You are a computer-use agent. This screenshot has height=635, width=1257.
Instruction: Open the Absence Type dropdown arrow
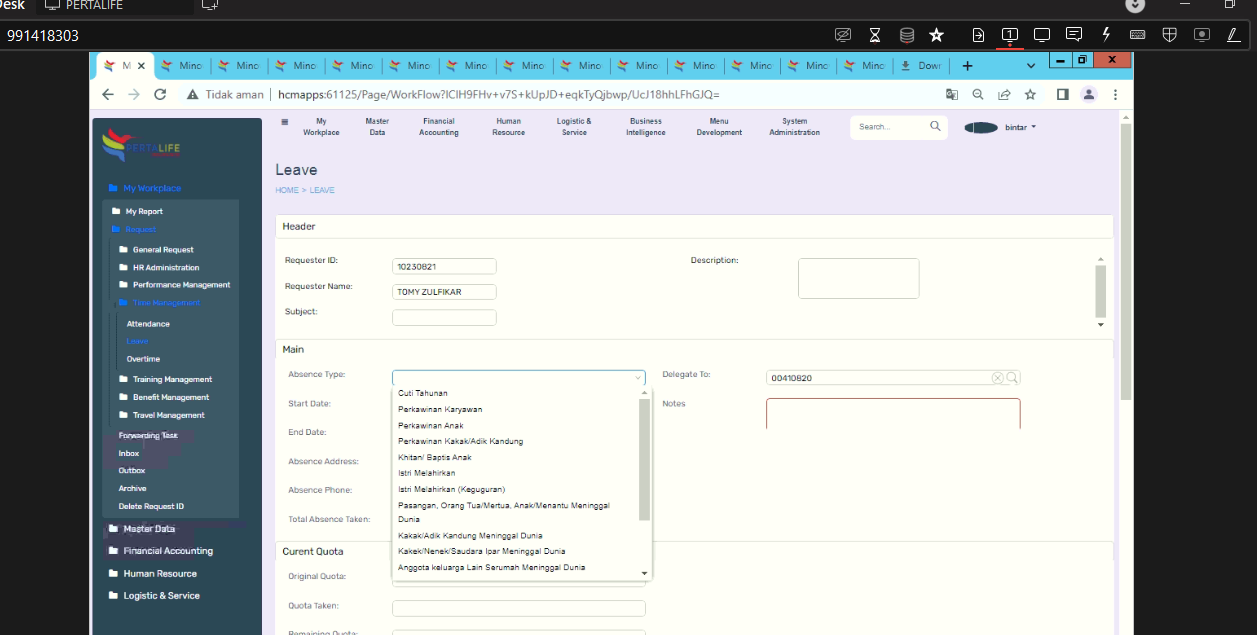pos(637,378)
